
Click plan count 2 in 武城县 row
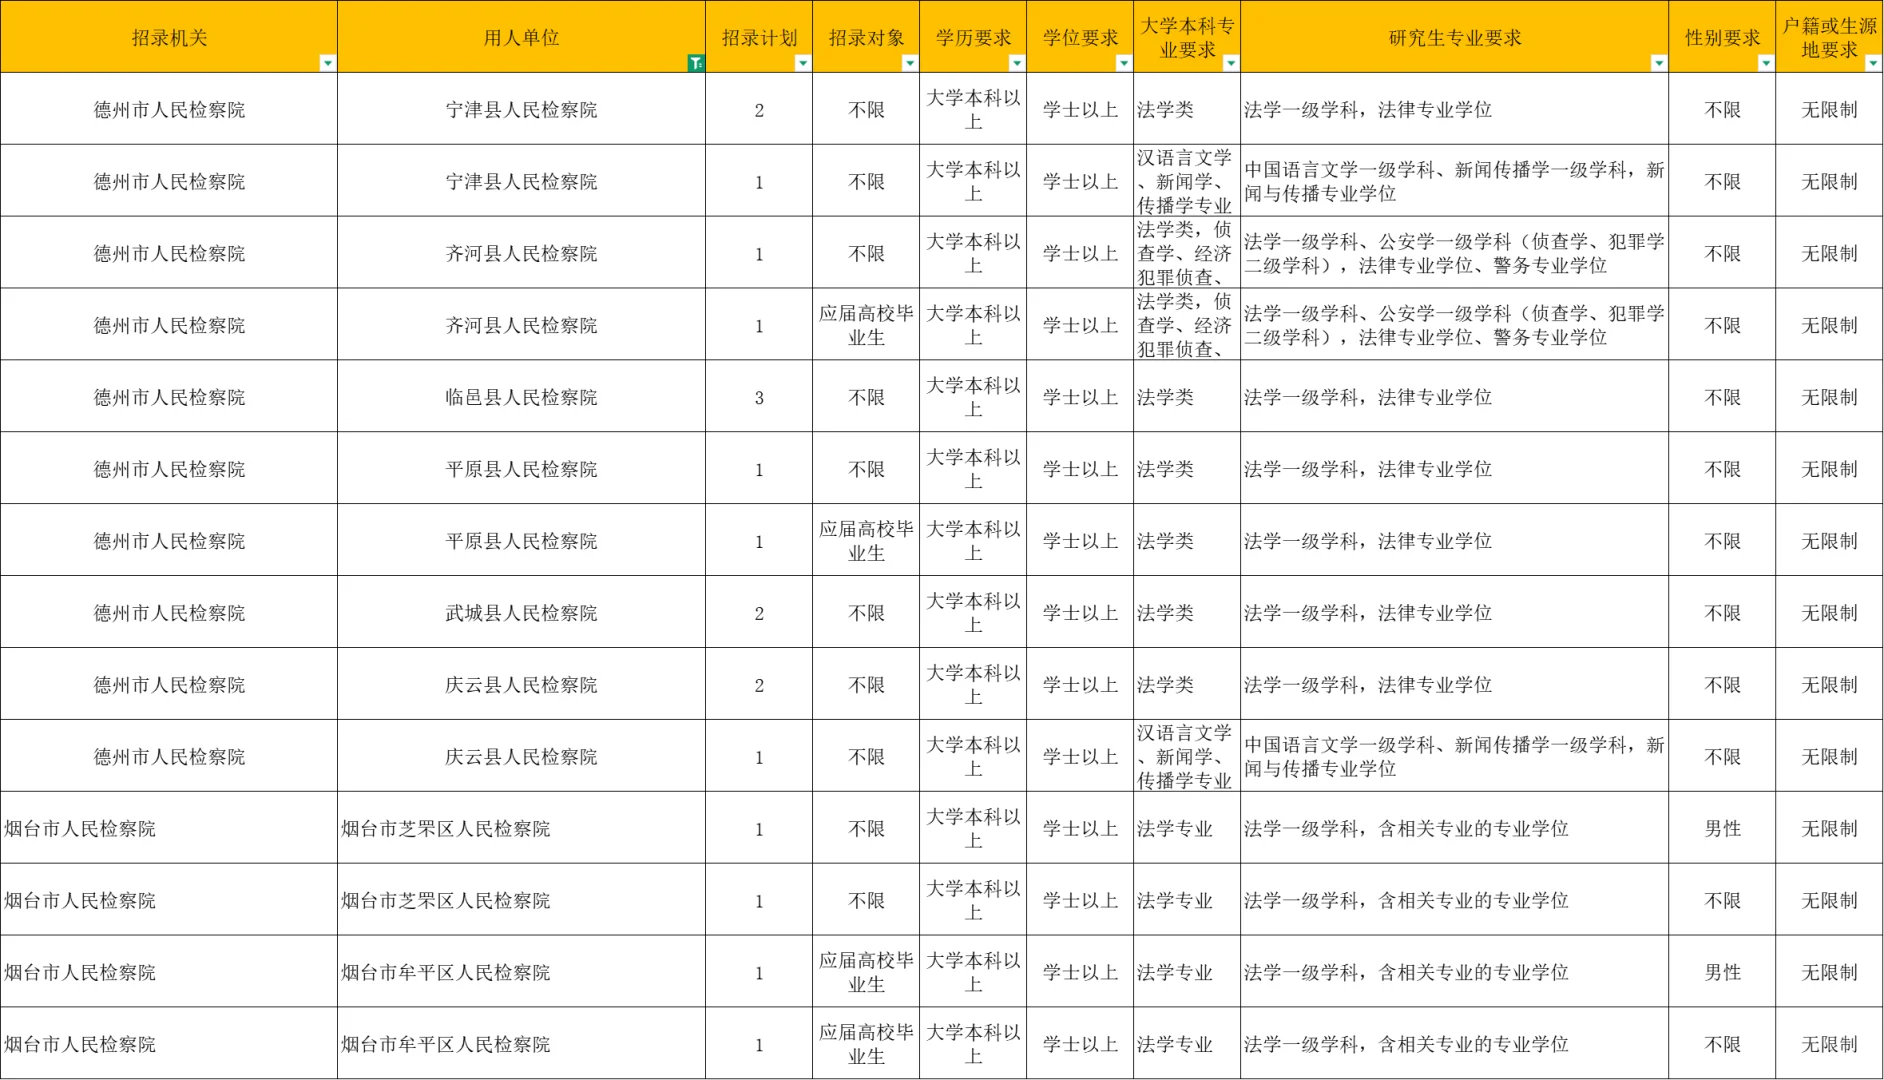click(x=759, y=613)
